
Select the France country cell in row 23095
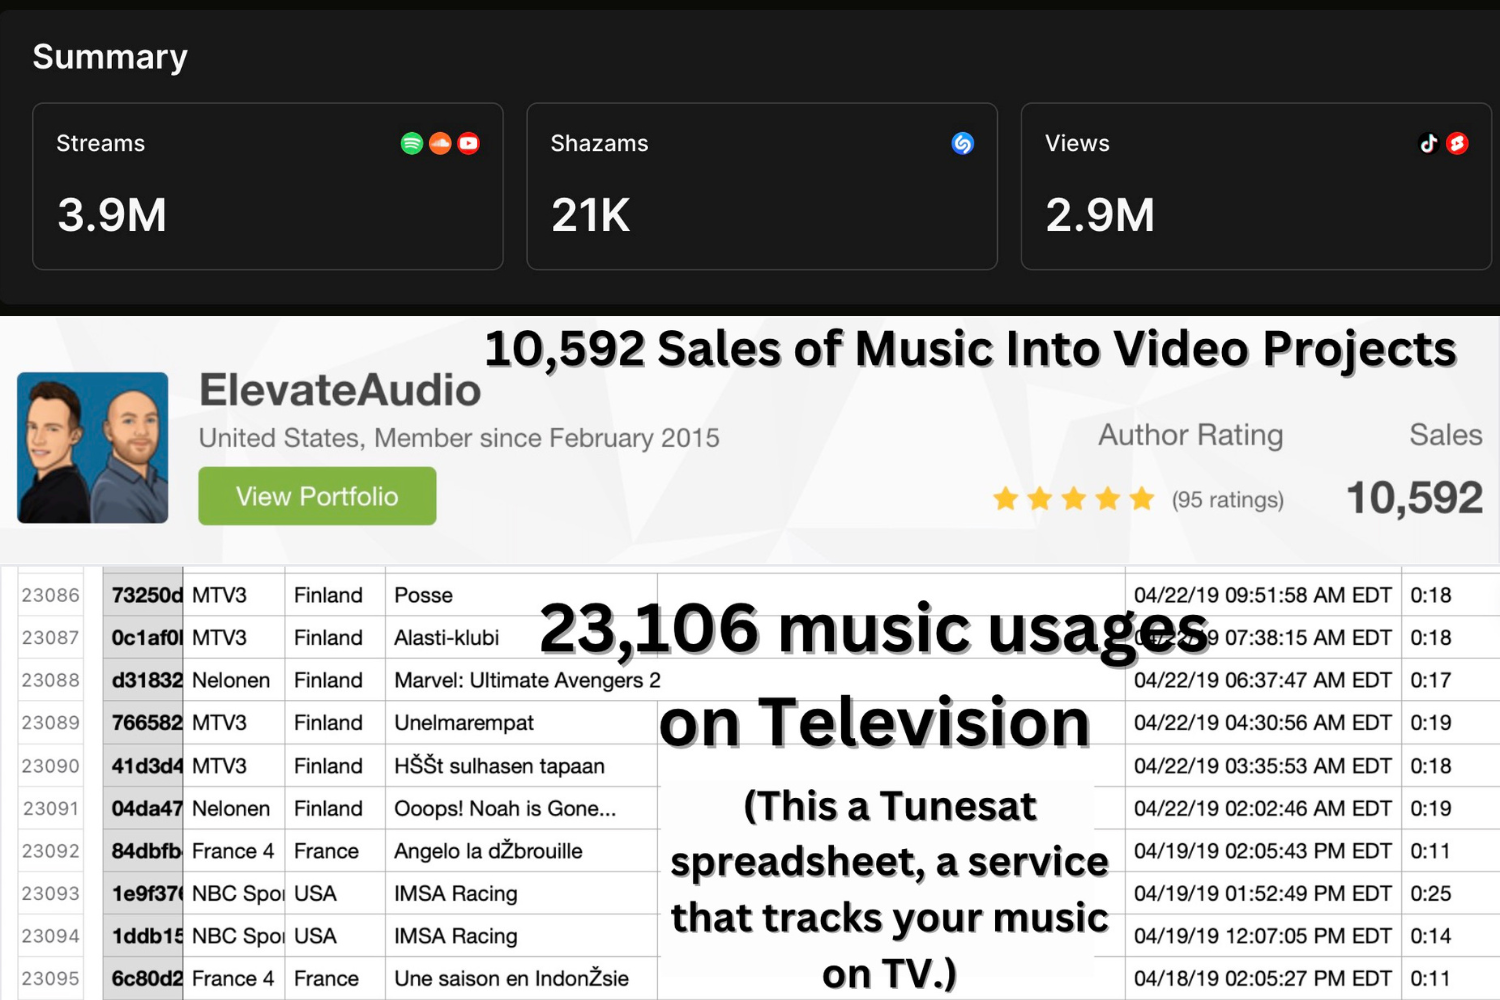coord(335,978)
